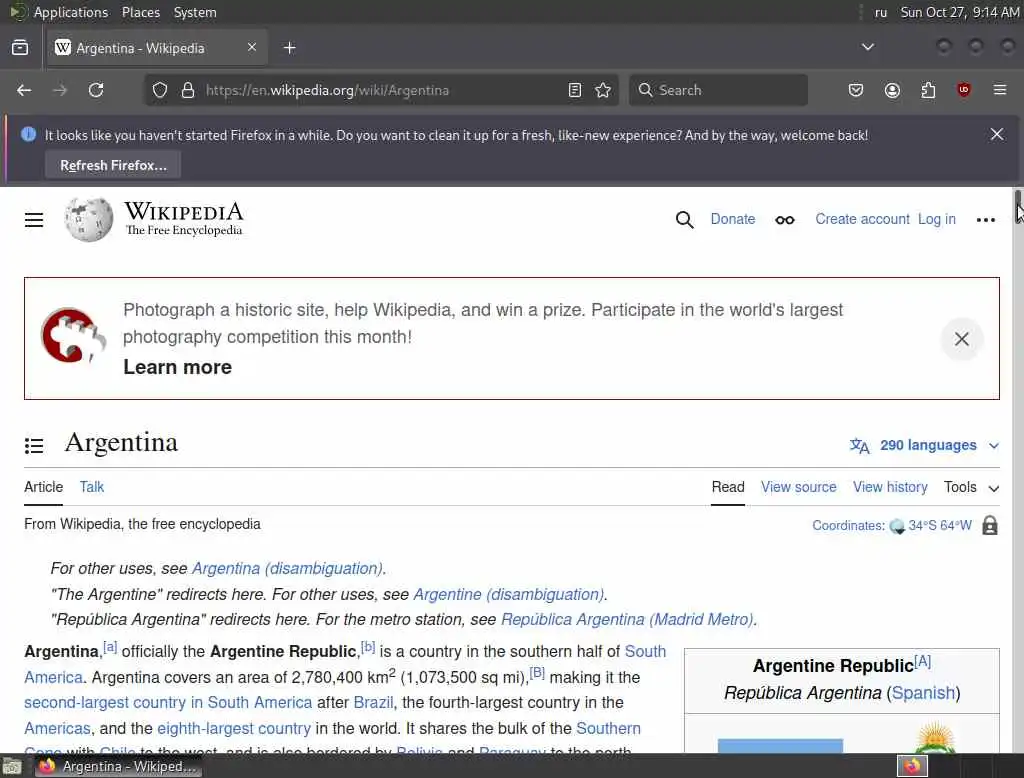
Task: Expand the Tools dropdown menu
Action: pos(971,487)
